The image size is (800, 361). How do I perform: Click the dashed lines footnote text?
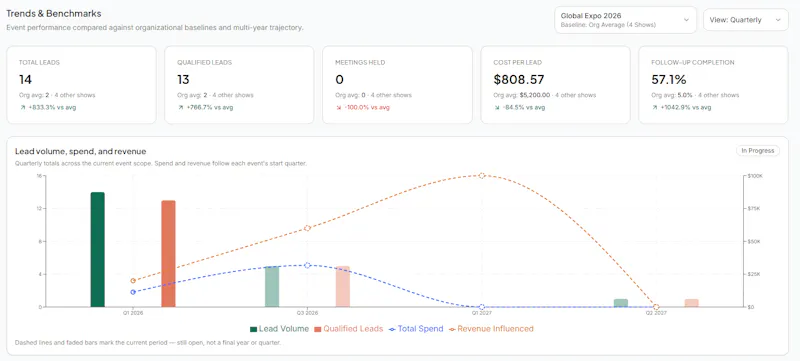(148, 343)
